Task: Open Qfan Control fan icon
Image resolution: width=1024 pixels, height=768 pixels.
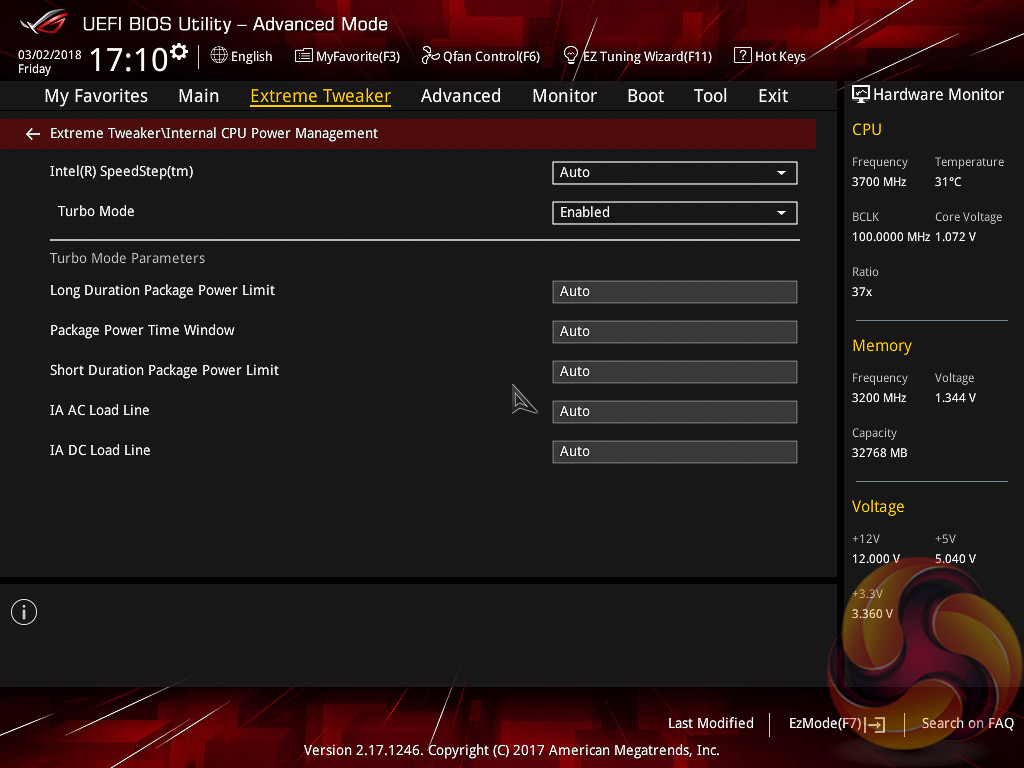Action: click(x=430, y=56)
